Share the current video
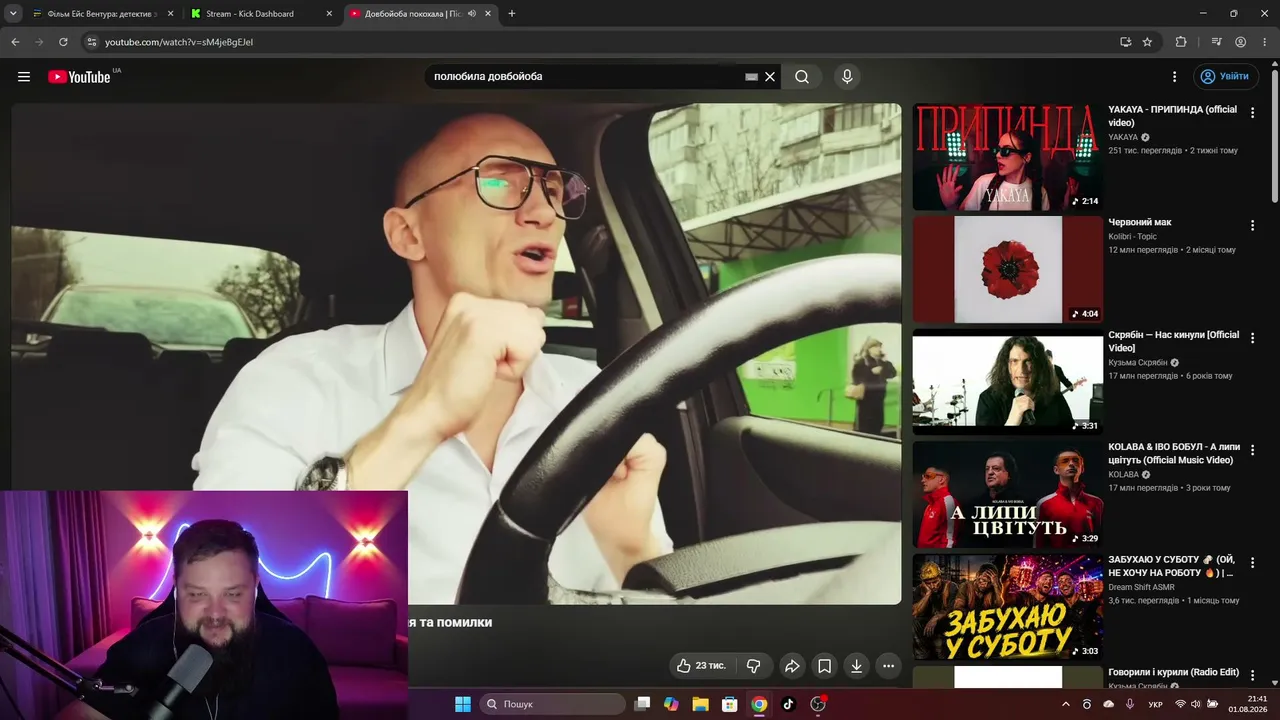The height and width of the screenshot is (720, 1280). 792,666
